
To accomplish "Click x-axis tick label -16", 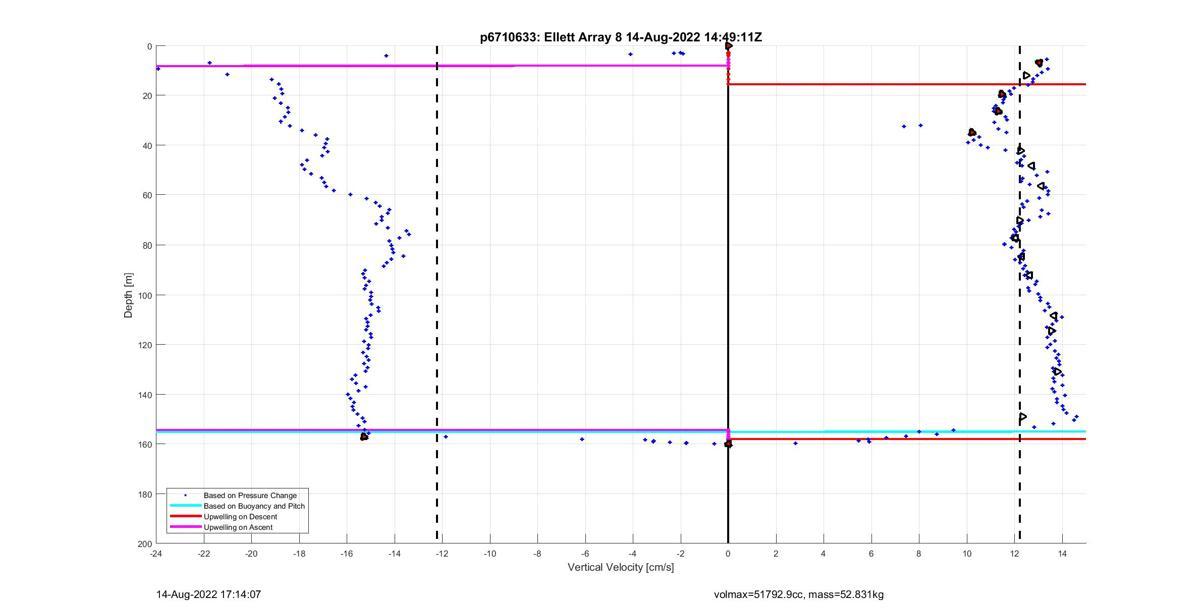I will click(x=347, y=553).
